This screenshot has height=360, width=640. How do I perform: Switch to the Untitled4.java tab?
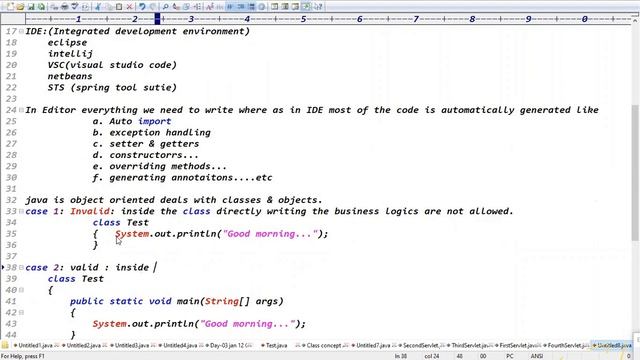pos(180,345)
